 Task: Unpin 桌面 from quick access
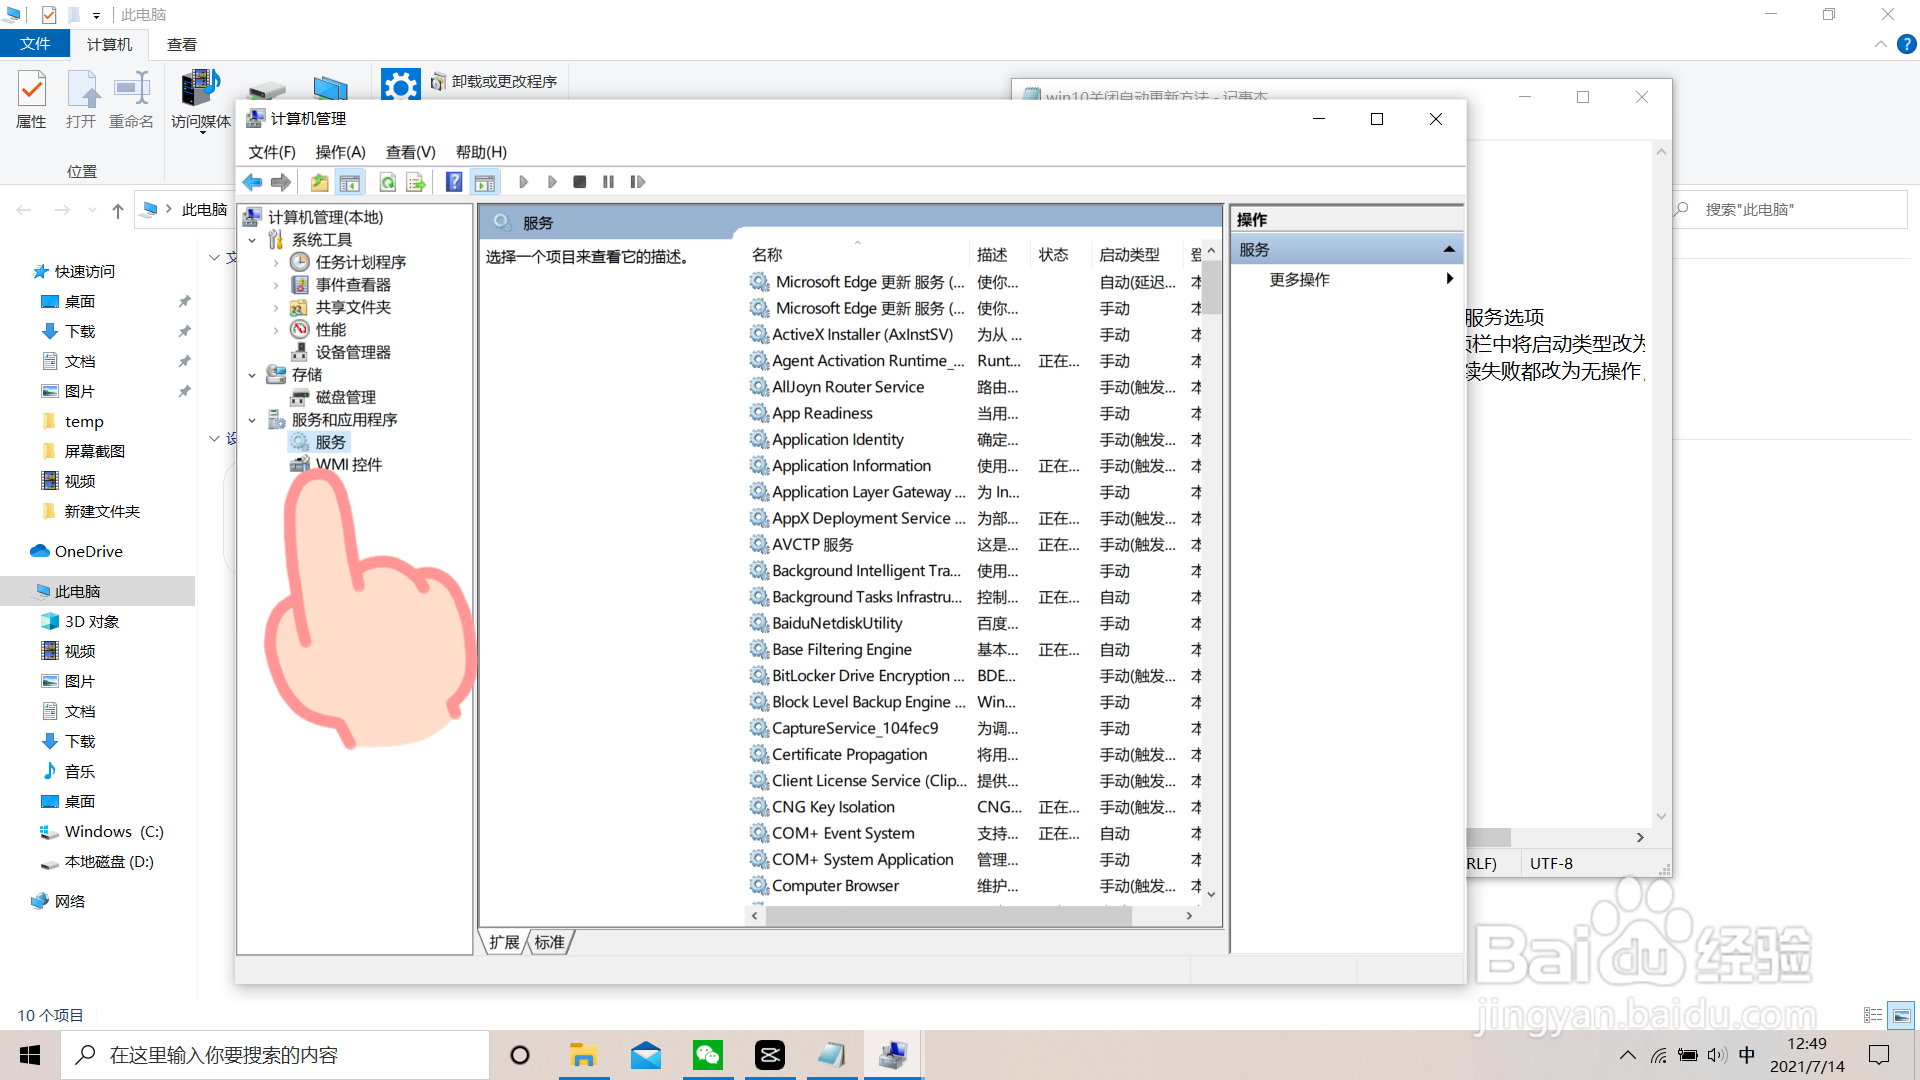pyautogui.click(x=184, y=301)
